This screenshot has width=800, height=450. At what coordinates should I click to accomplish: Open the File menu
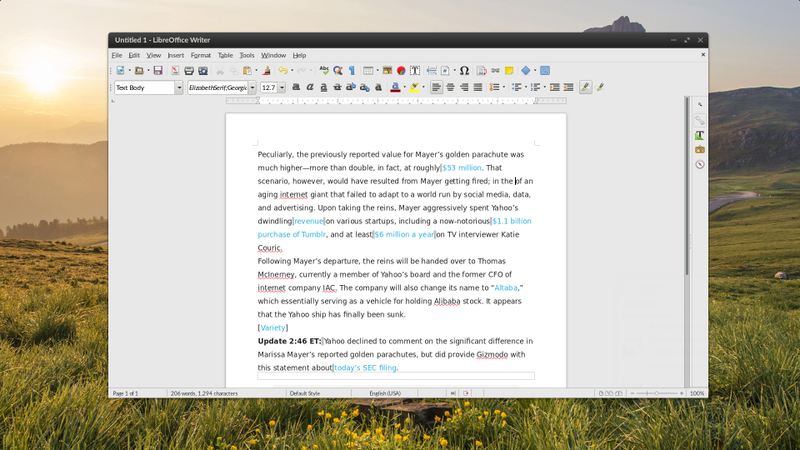[117, 55]
